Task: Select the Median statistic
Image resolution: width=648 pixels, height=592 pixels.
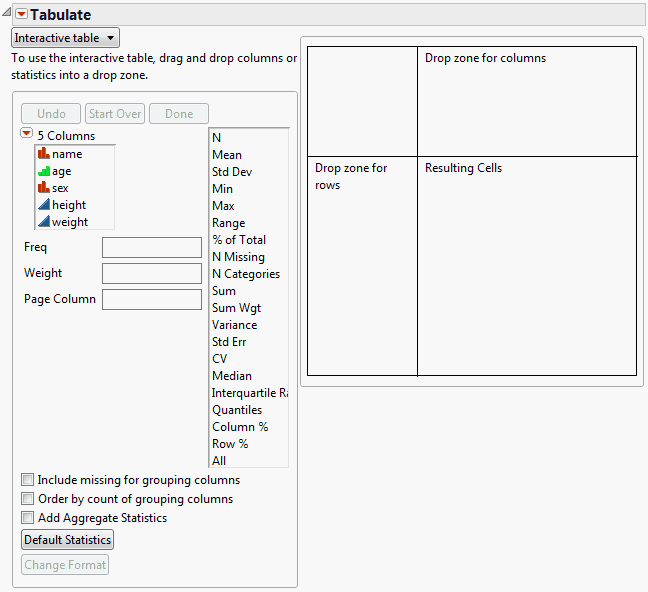Action: [x=232, y=376]
